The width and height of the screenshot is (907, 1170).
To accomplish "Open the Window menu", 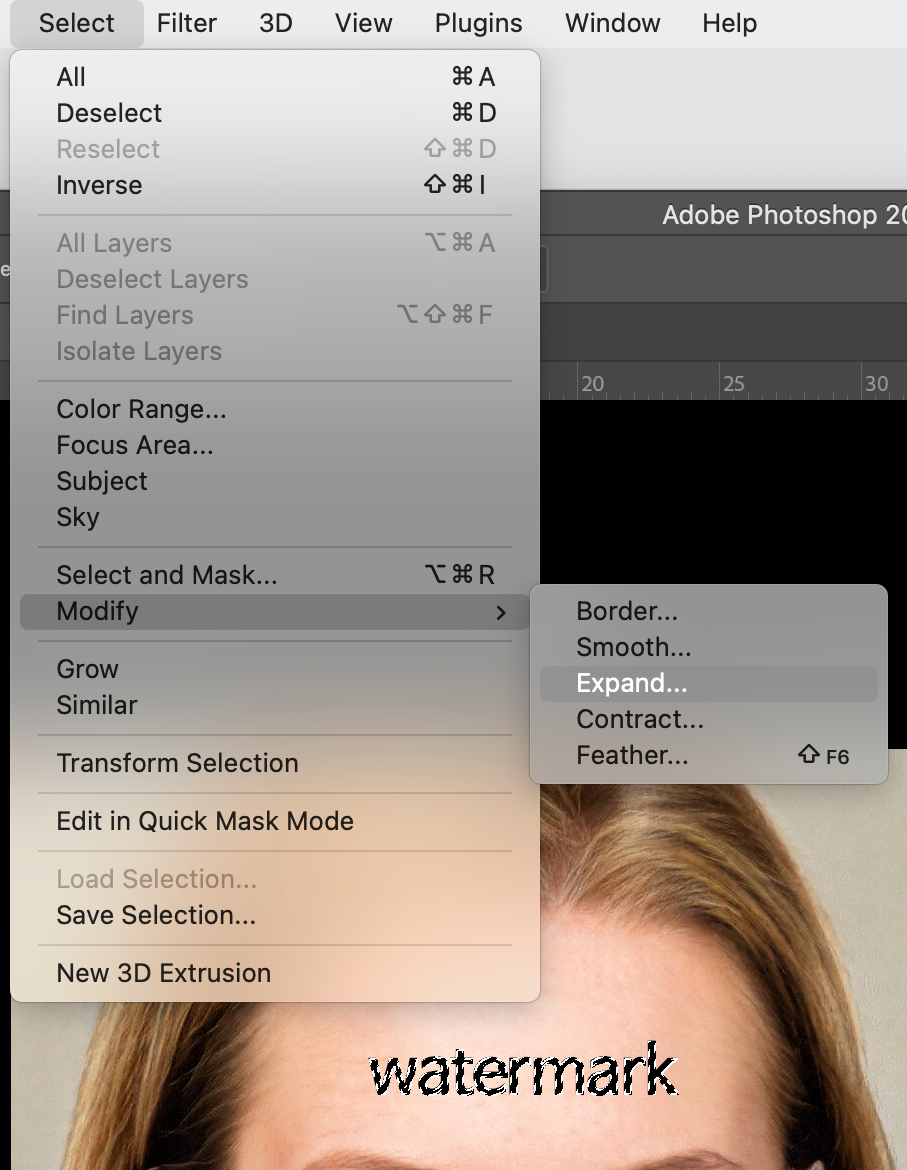I will coord(612,23).
